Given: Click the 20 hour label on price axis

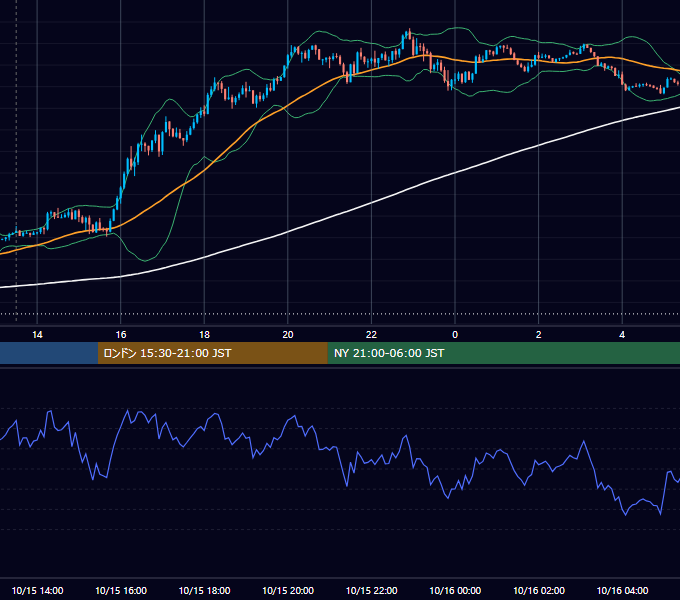Looking at the screenshot, I should [x=288, y=335].
